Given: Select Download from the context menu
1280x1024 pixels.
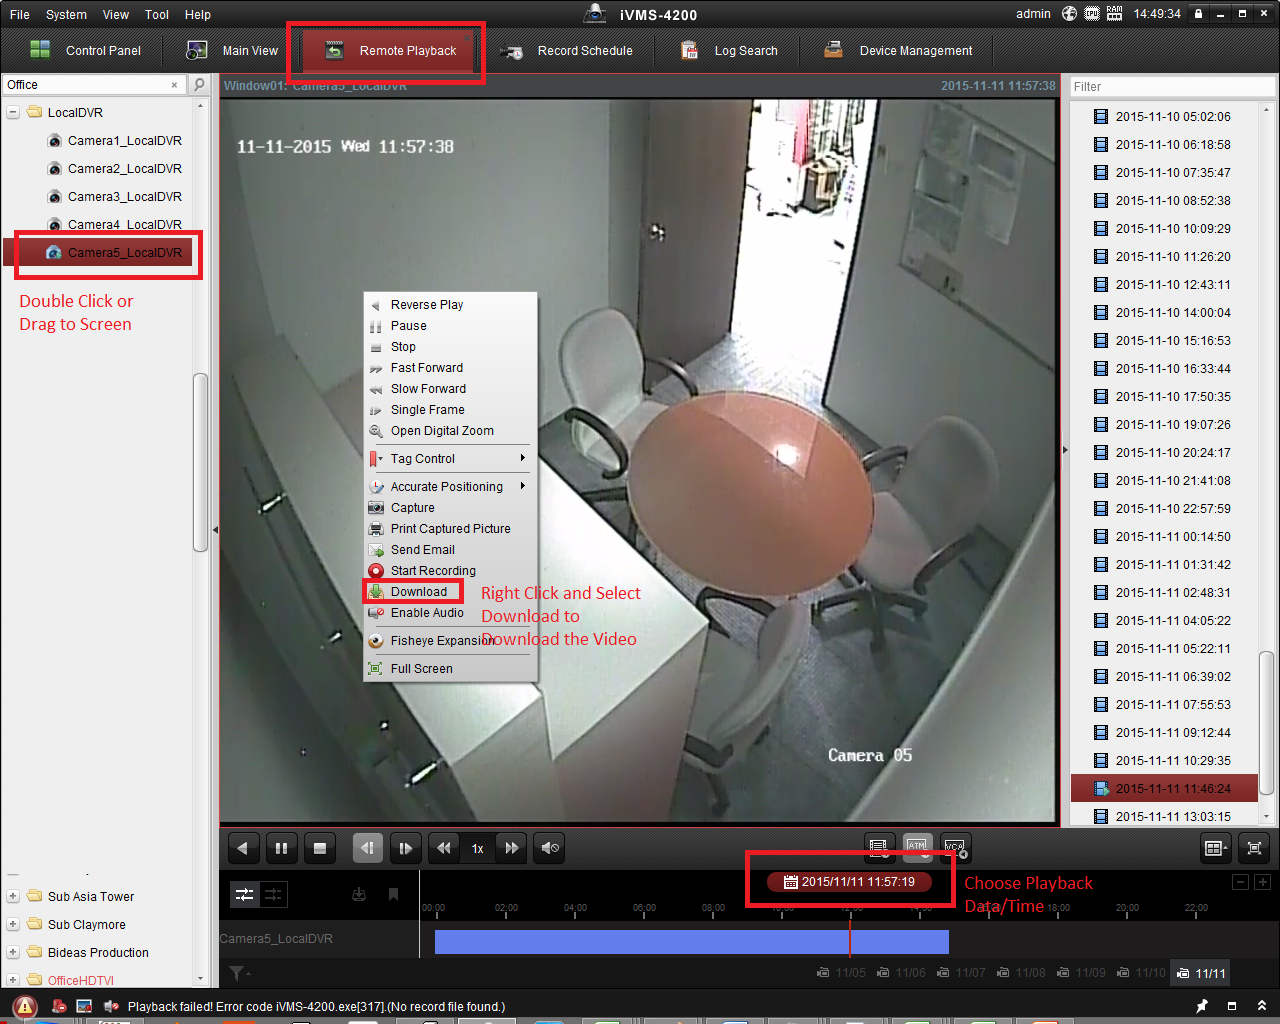Looking at the screenshot, I should (x=419, y=592).
